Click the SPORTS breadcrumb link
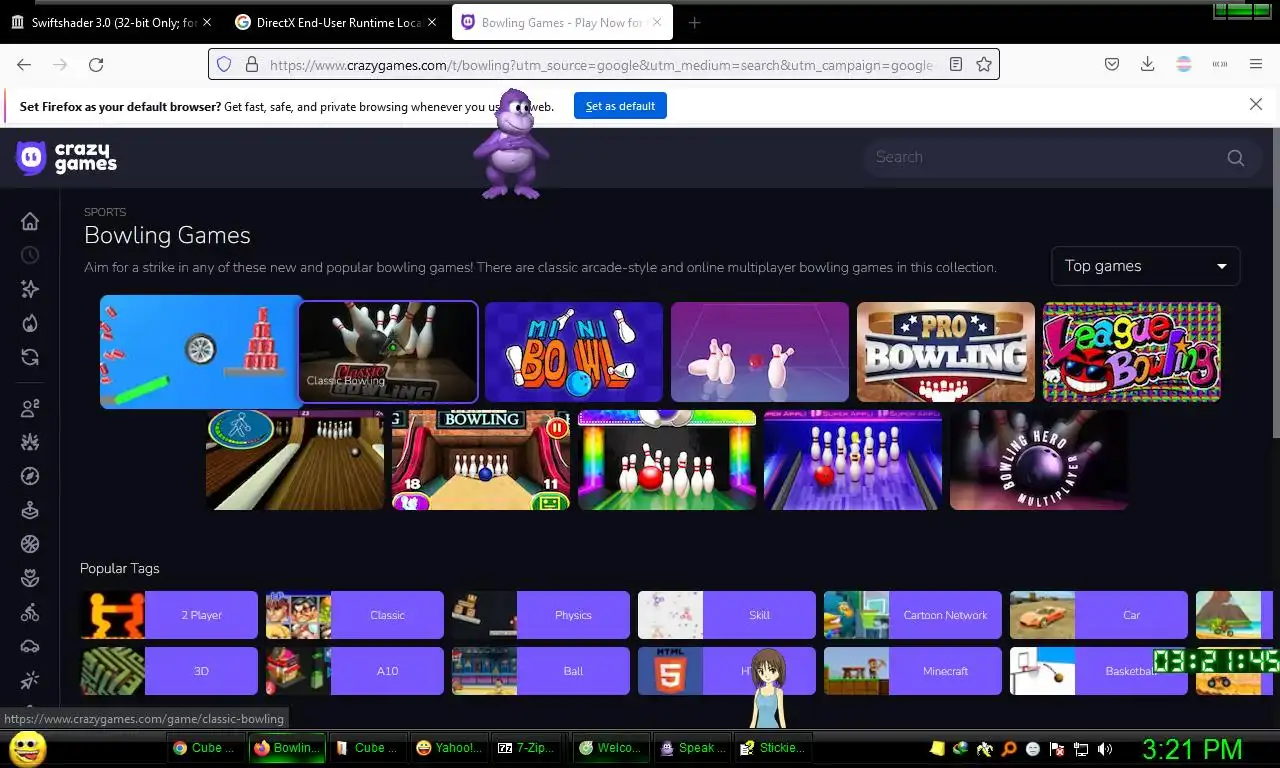 105,212
